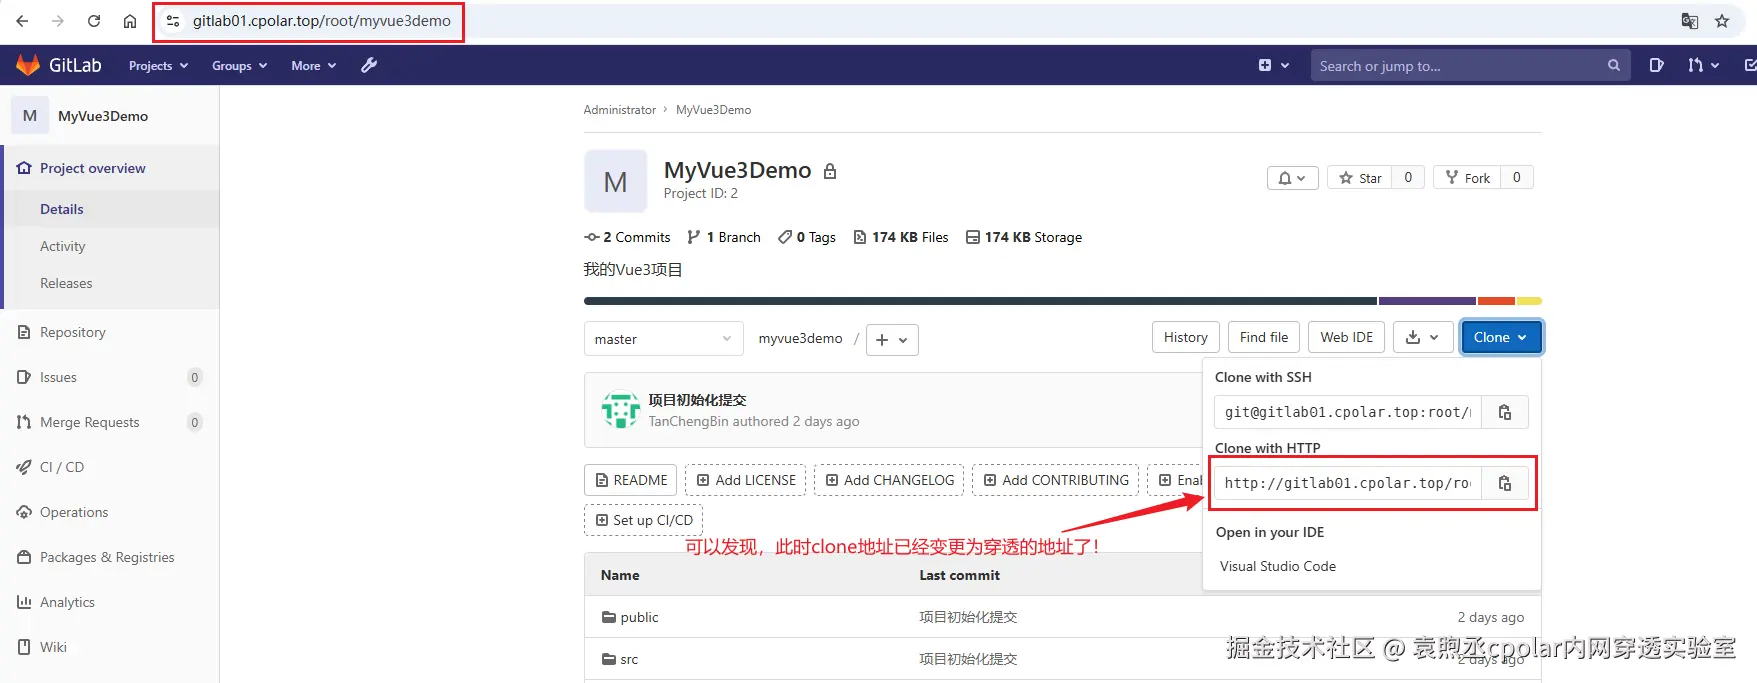The width and height of the screenshot is (1757, 683).
Task: Open the notification bell dropdown
Action: click(1292, 178)
